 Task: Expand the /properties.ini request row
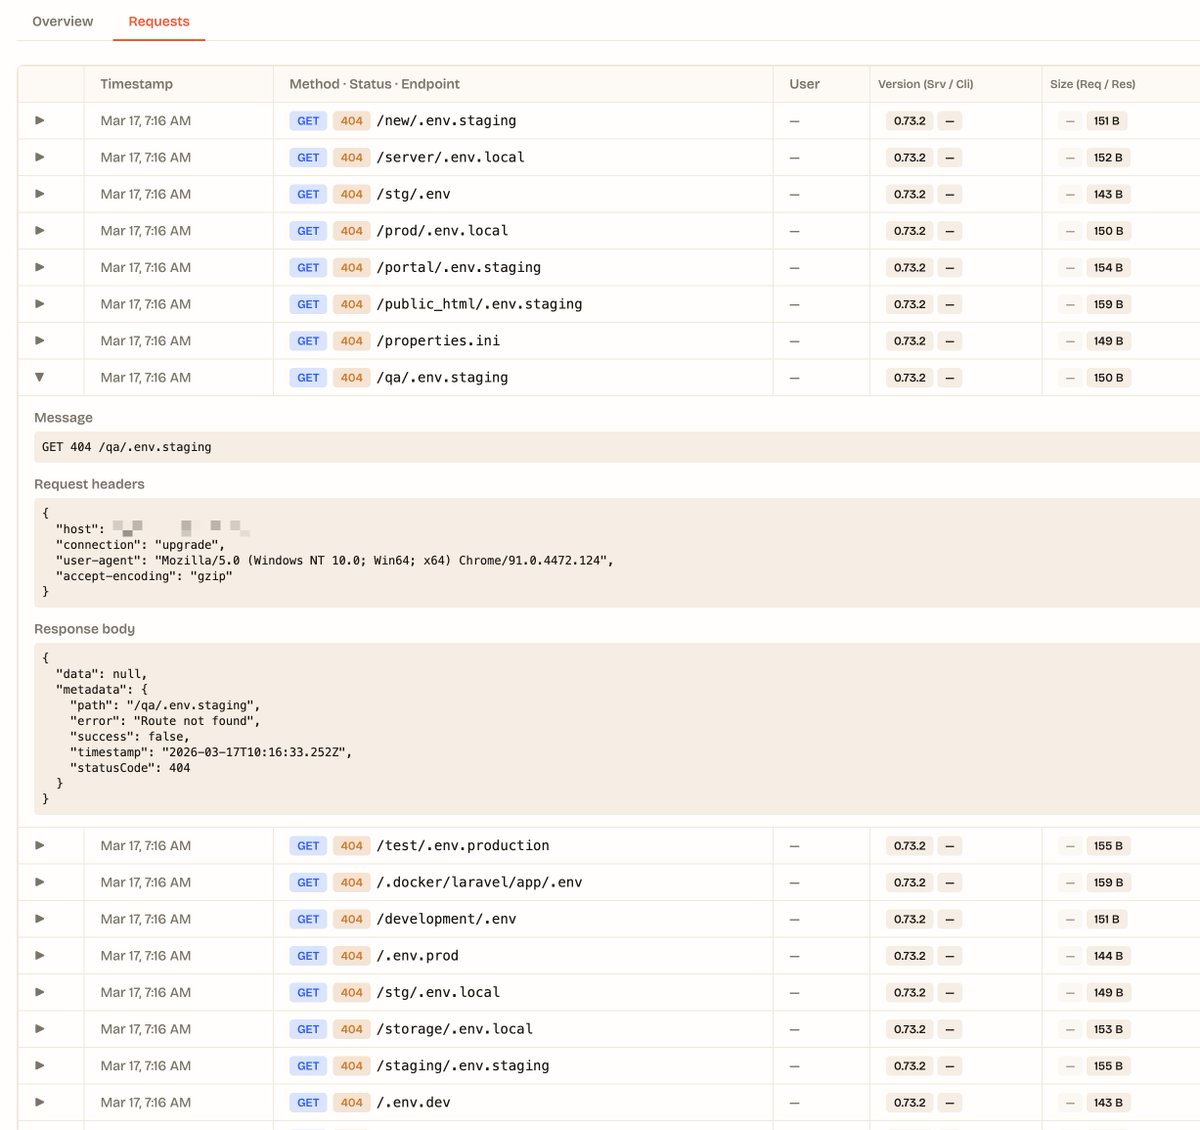click(x=40, y=340)
